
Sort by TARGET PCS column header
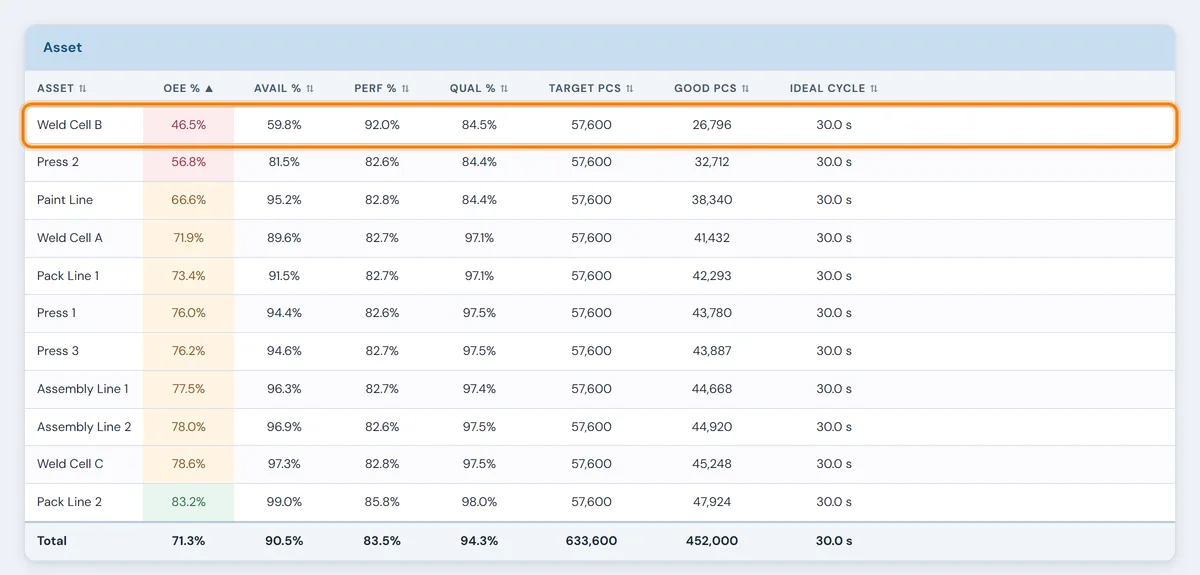[592, 88]
